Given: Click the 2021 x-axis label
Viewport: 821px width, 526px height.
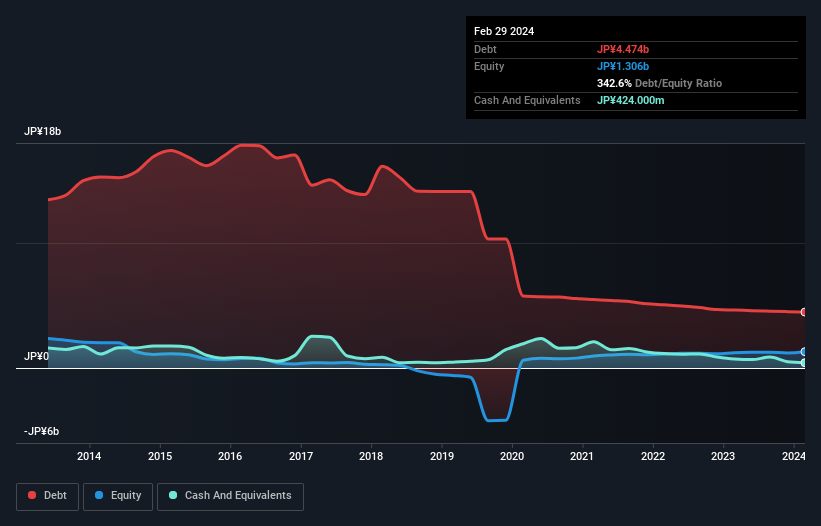Looking at the screenshot, I should pos(582,456).
